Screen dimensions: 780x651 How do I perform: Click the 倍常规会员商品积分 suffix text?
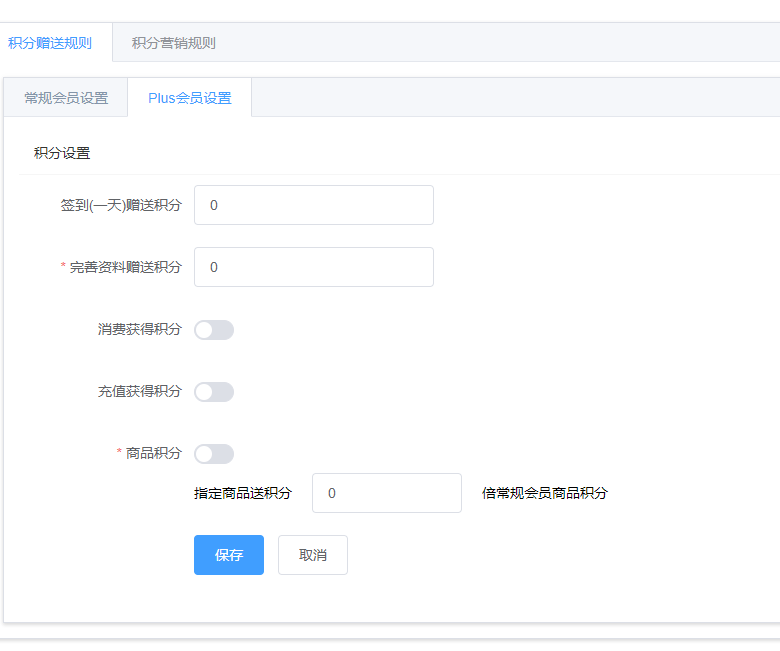tap(545, 493)
